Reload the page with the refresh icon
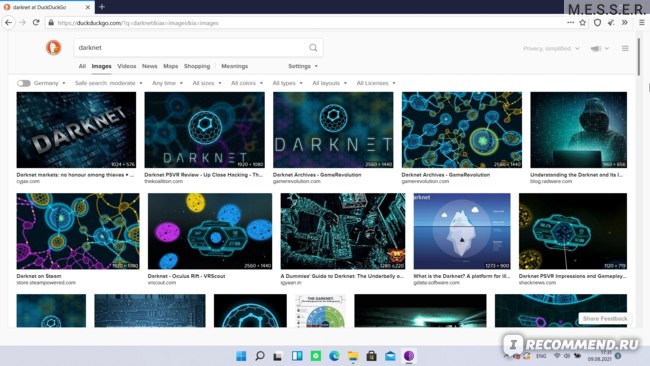This screenshot has width=650, height=366. click(36, 23)
